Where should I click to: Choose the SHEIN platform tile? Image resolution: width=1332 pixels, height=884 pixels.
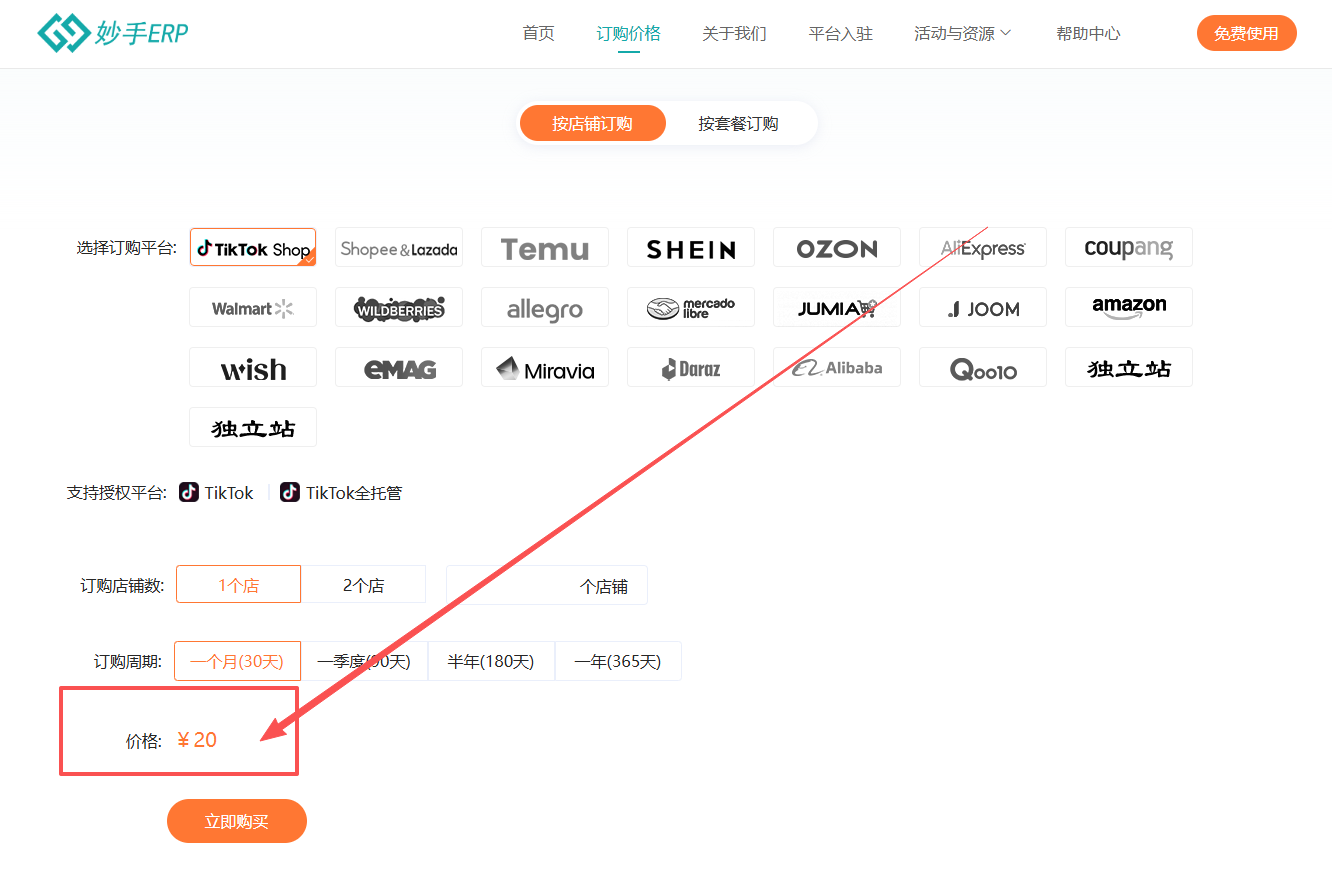click(690, 248)
